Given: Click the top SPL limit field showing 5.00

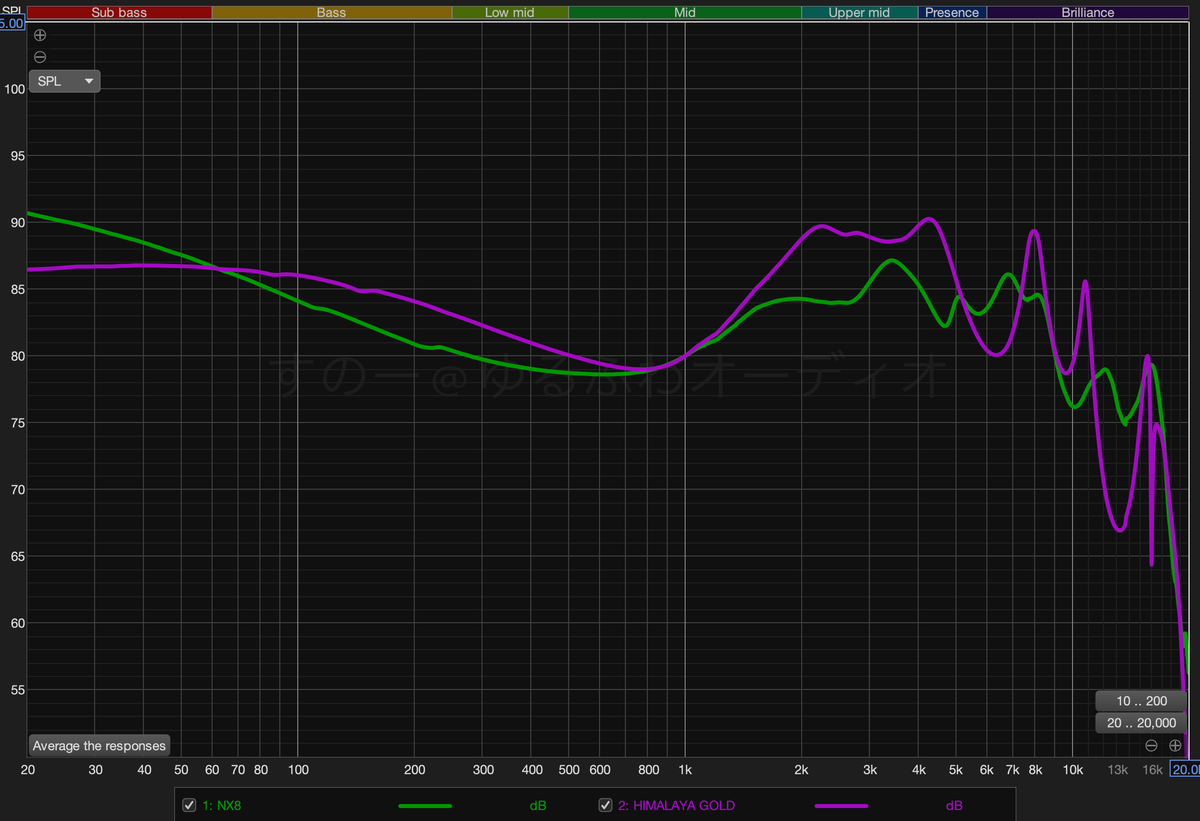Looking at the screenshot, I should (12, 22).
